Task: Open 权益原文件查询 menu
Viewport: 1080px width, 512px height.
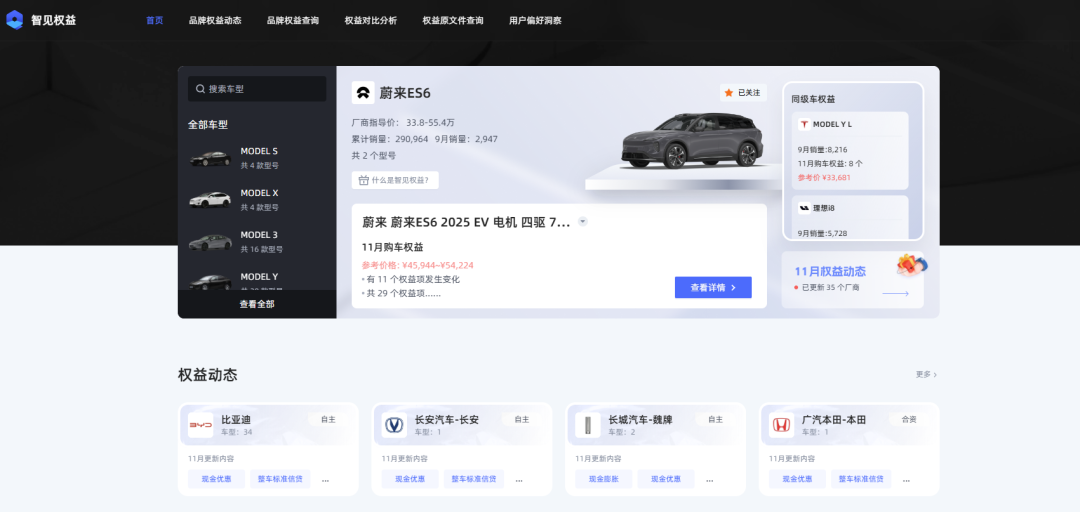Action: 453,21
